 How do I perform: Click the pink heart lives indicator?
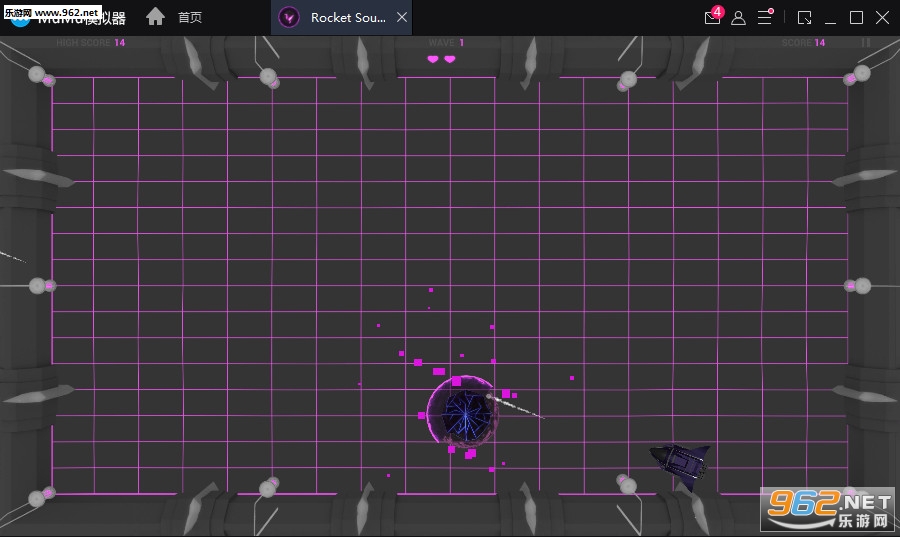441,59
